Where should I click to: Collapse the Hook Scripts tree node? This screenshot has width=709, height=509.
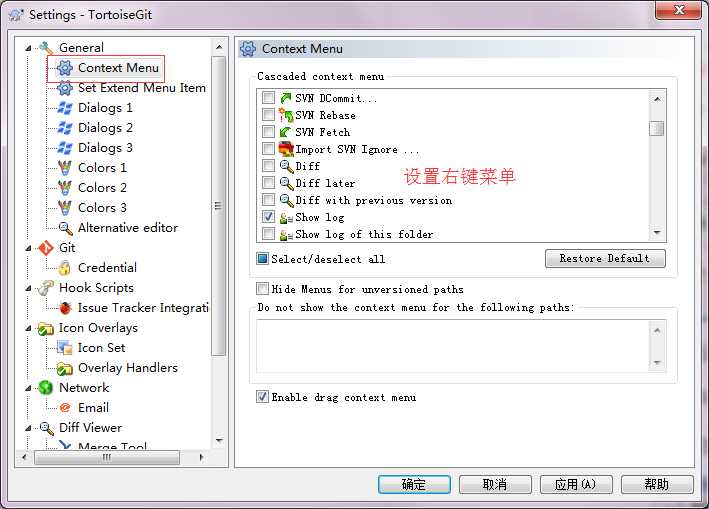(x=28, y=288)
